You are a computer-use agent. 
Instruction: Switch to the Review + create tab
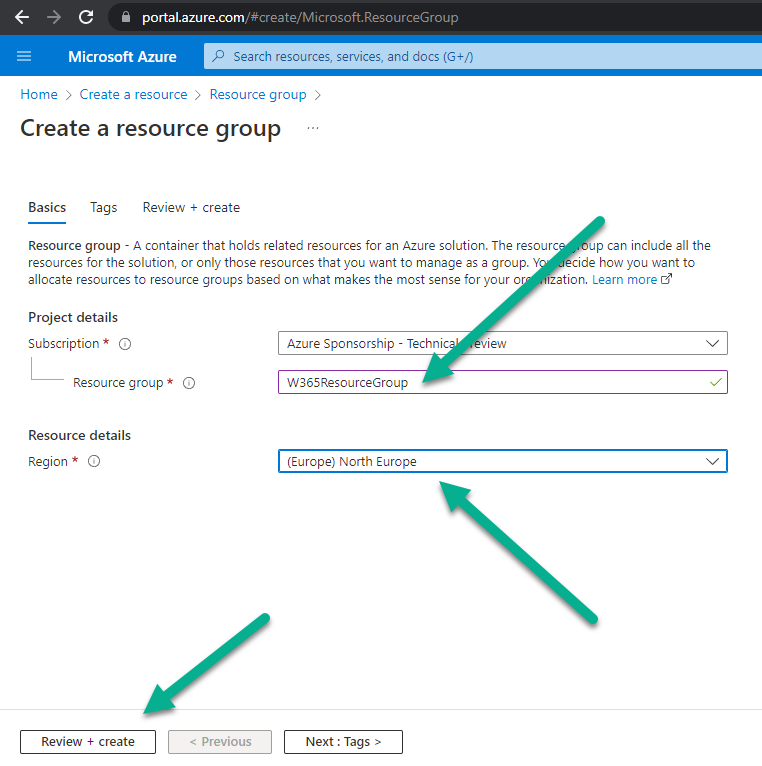tap(191, 208)
